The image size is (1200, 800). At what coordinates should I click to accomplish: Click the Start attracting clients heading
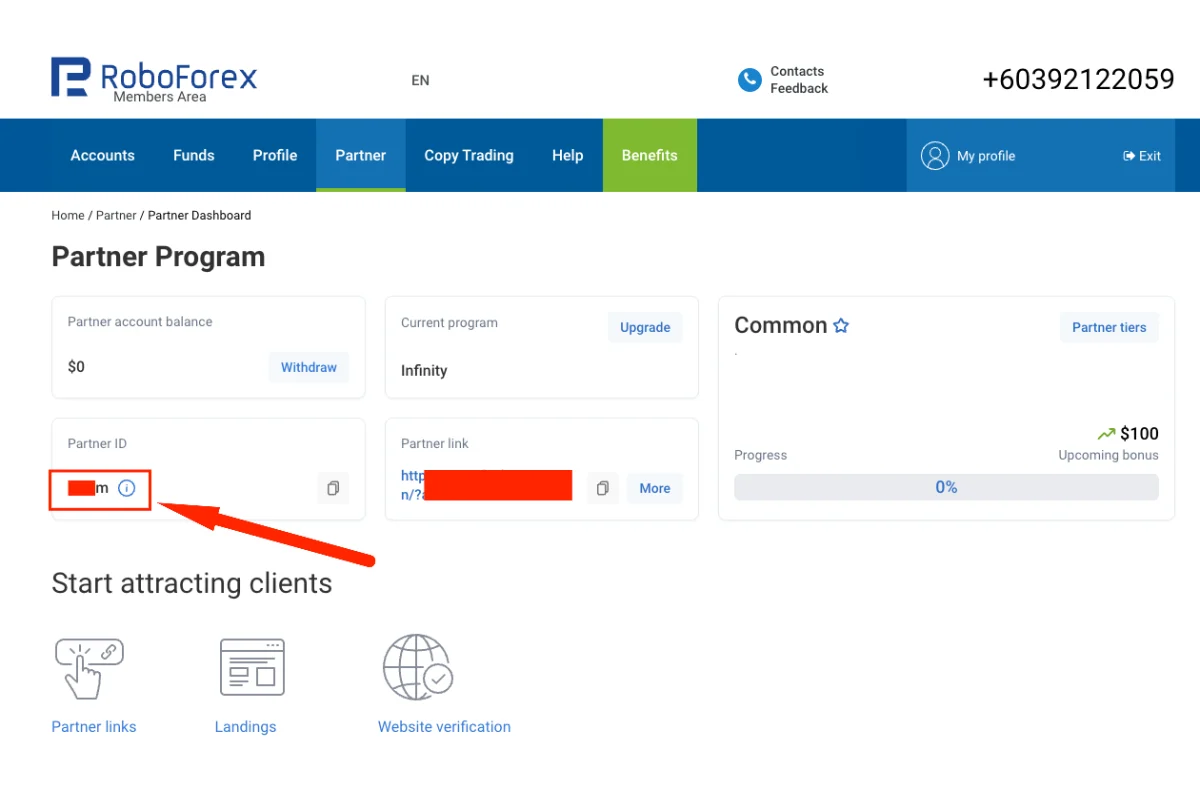(192, 583)
